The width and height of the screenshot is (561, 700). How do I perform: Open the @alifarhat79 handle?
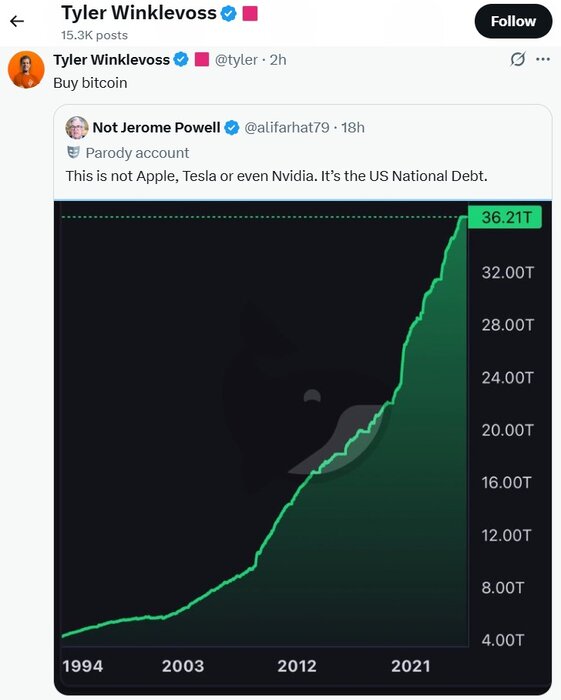coord(287,128)
